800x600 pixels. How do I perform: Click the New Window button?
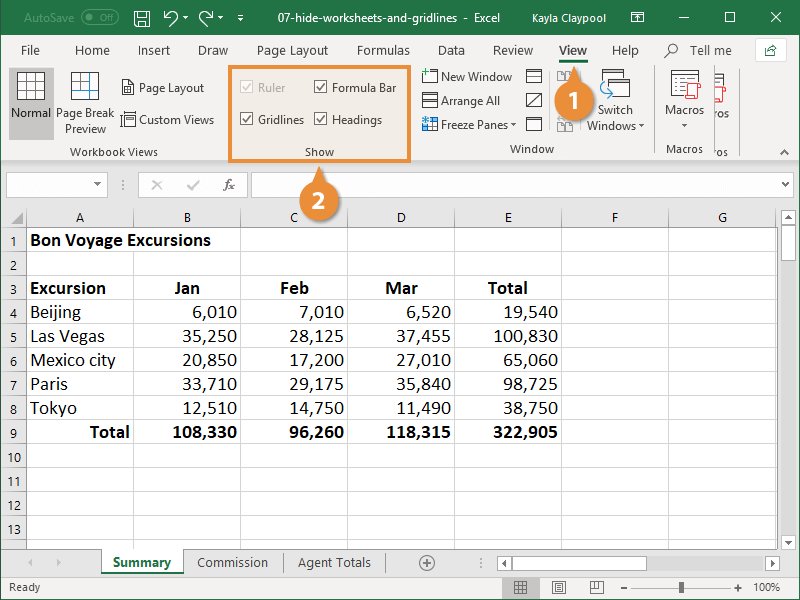tap(467, 77)
